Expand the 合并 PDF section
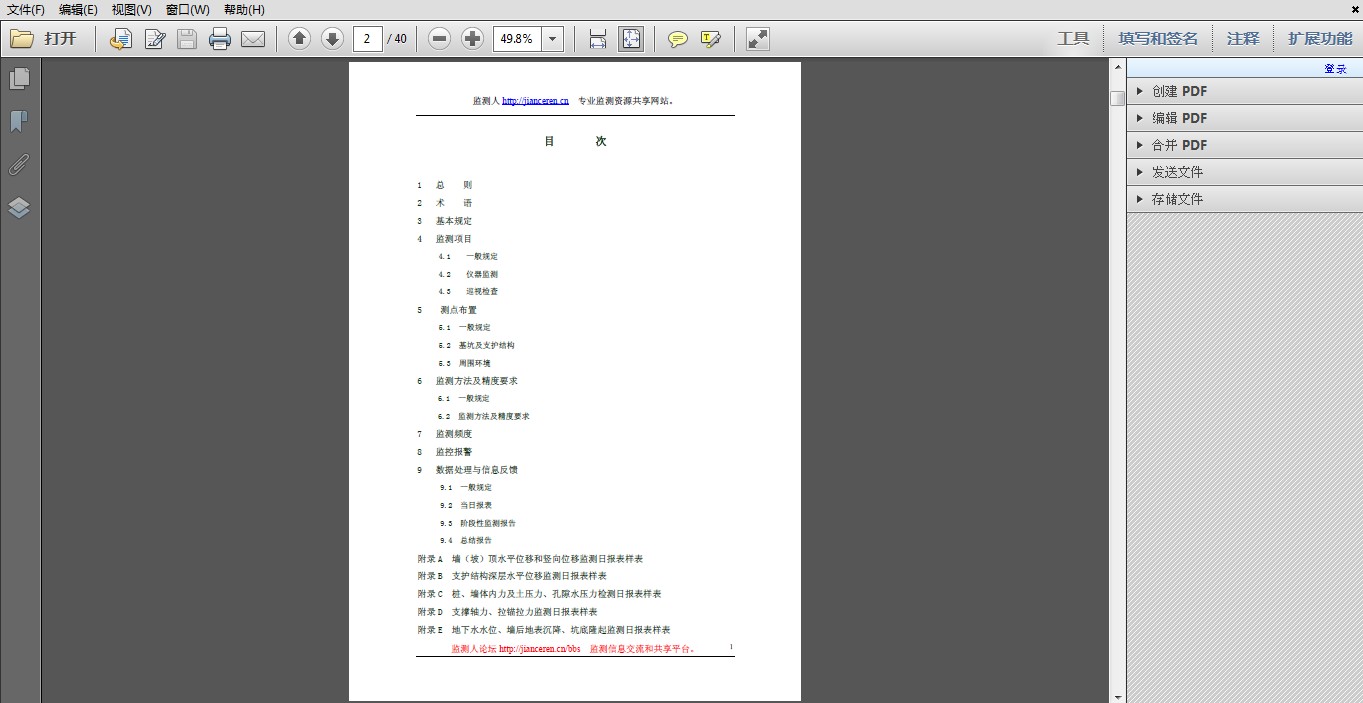 (x=1244, y=145)
